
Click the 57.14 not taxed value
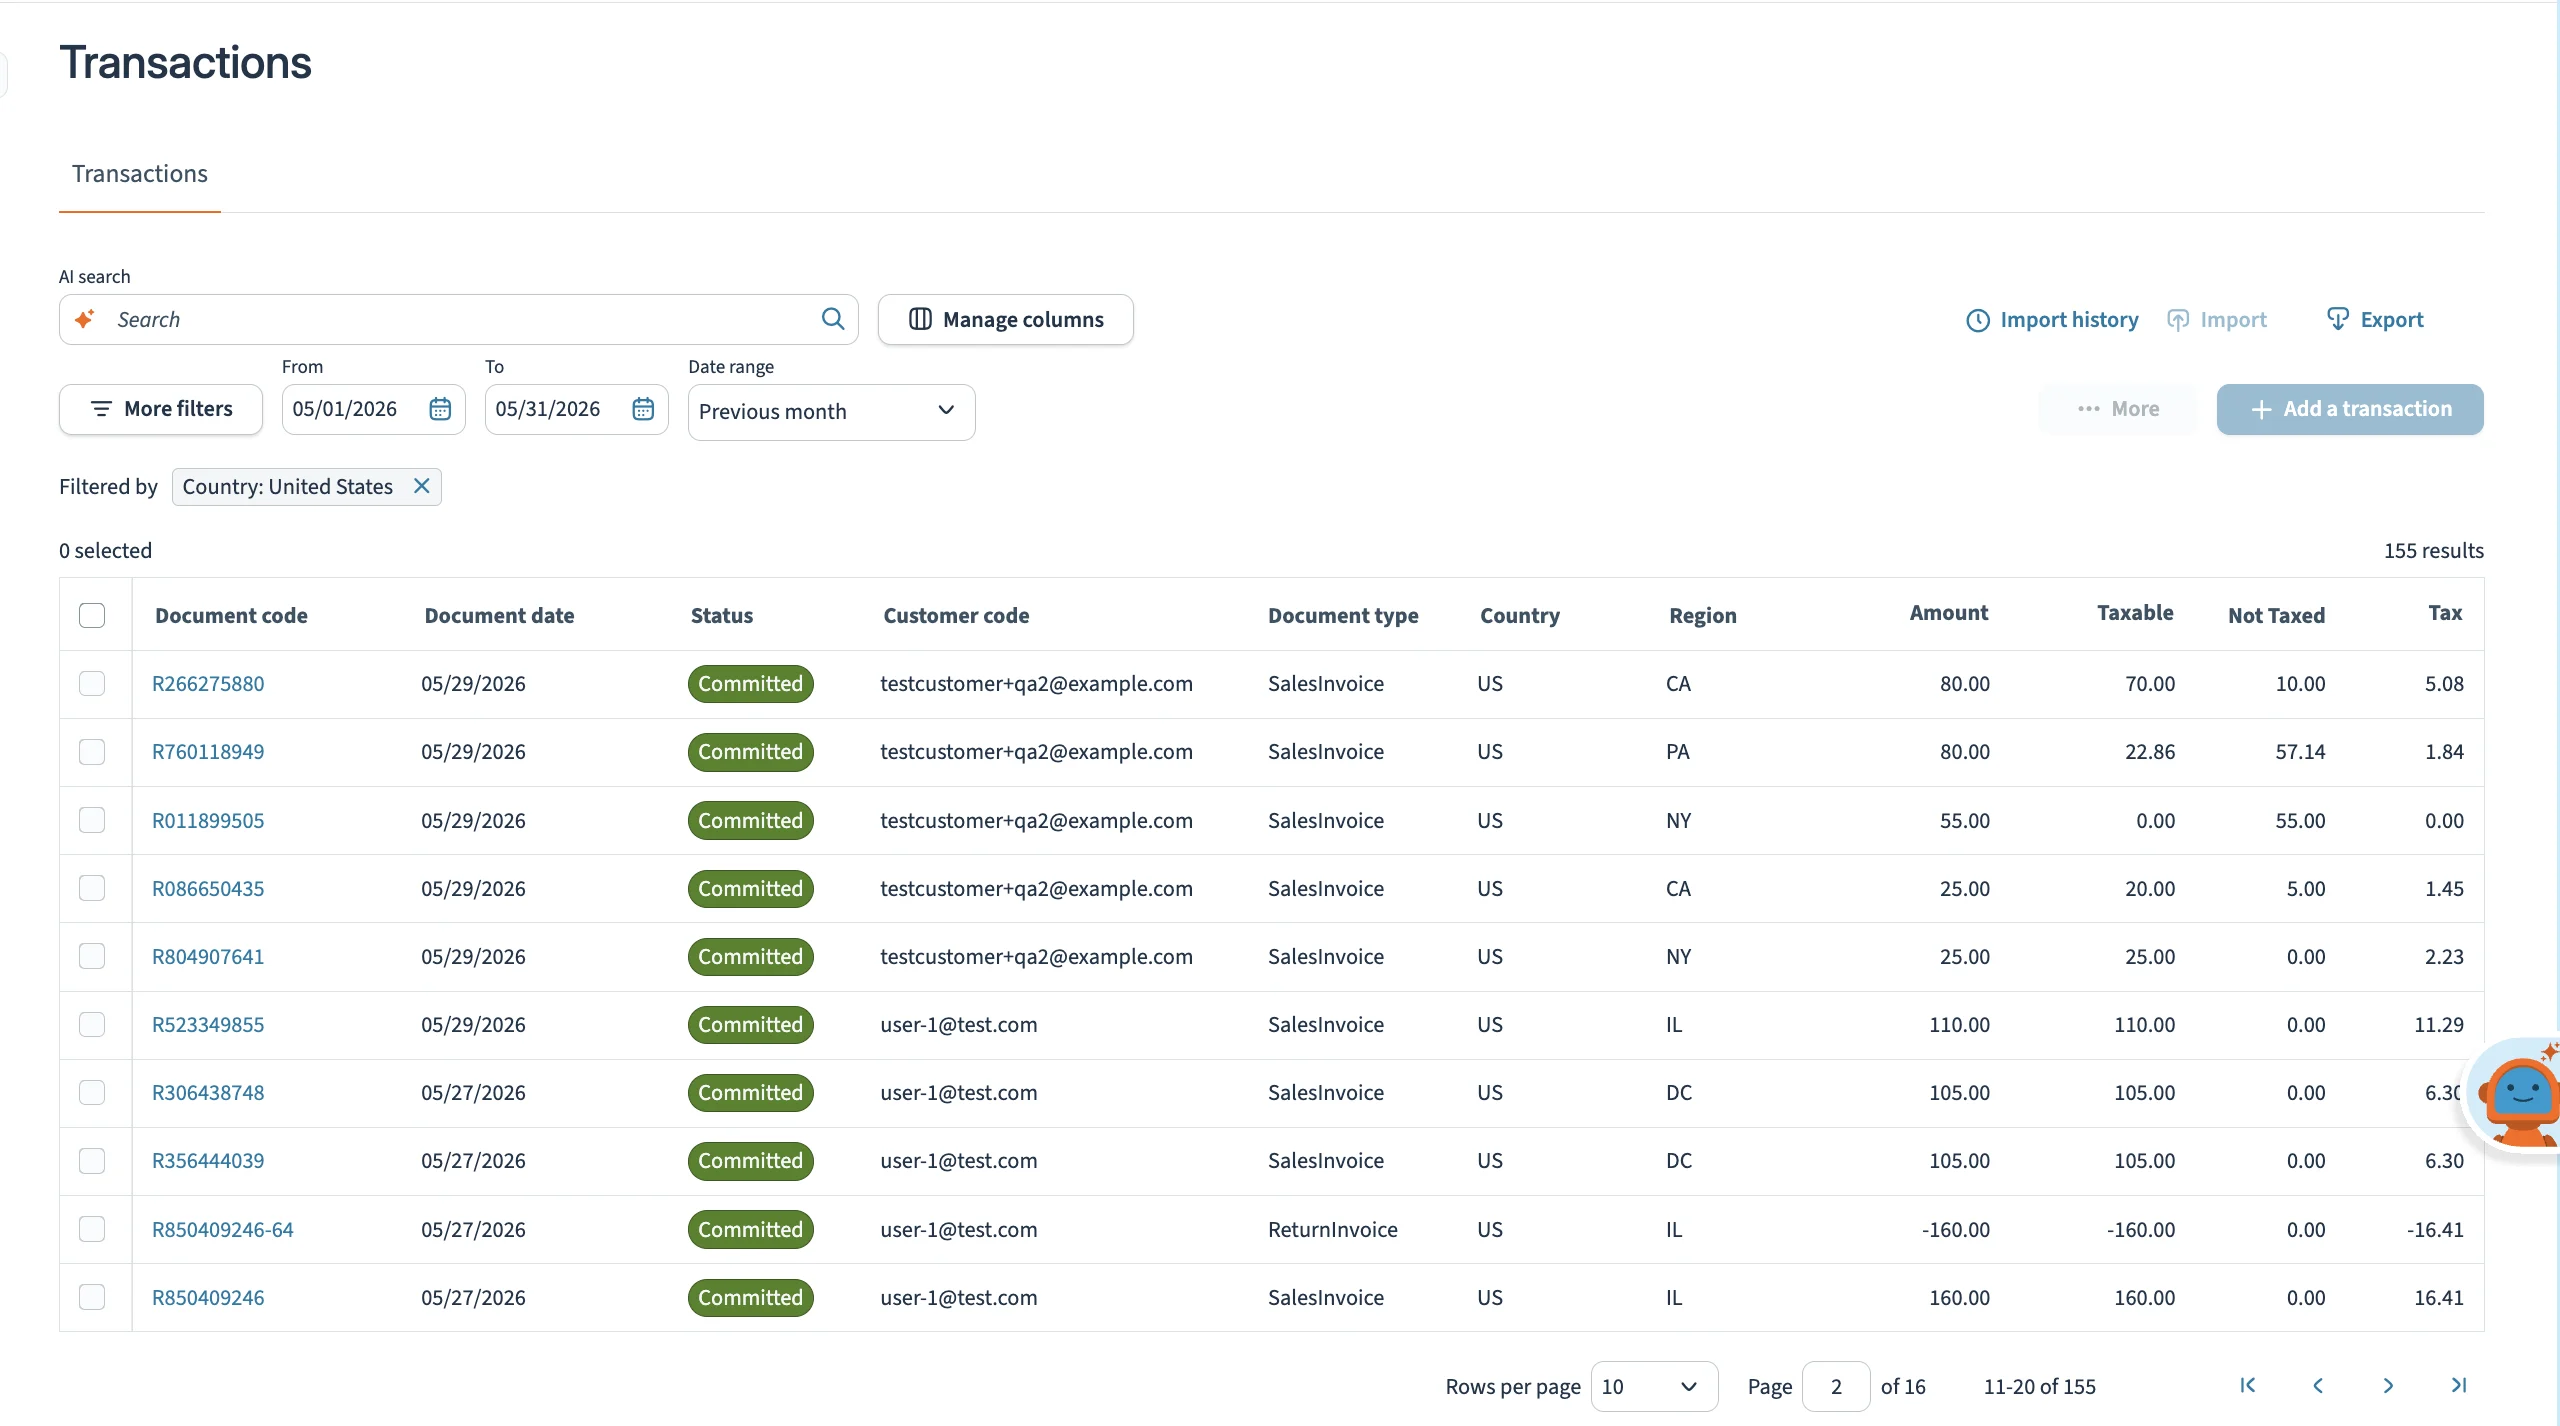coord(2300,752)
